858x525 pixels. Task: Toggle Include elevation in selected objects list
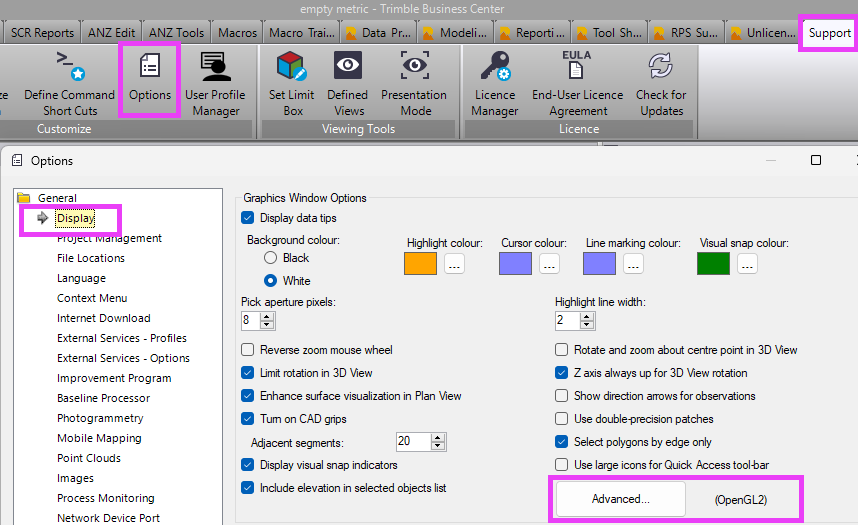coord(247,488)
